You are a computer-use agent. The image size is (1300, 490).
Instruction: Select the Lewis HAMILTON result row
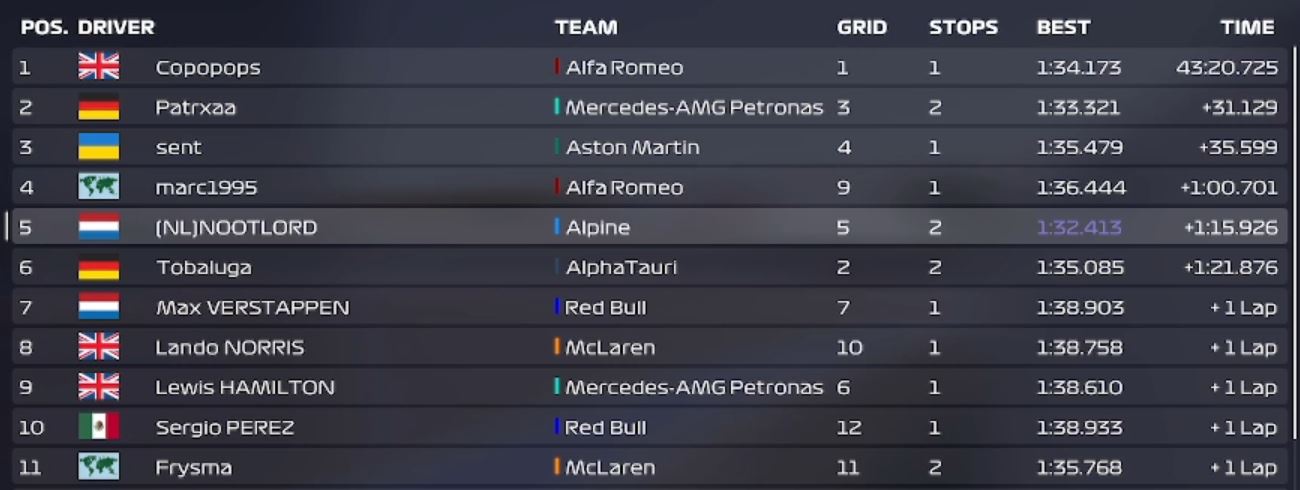point(649,387)
